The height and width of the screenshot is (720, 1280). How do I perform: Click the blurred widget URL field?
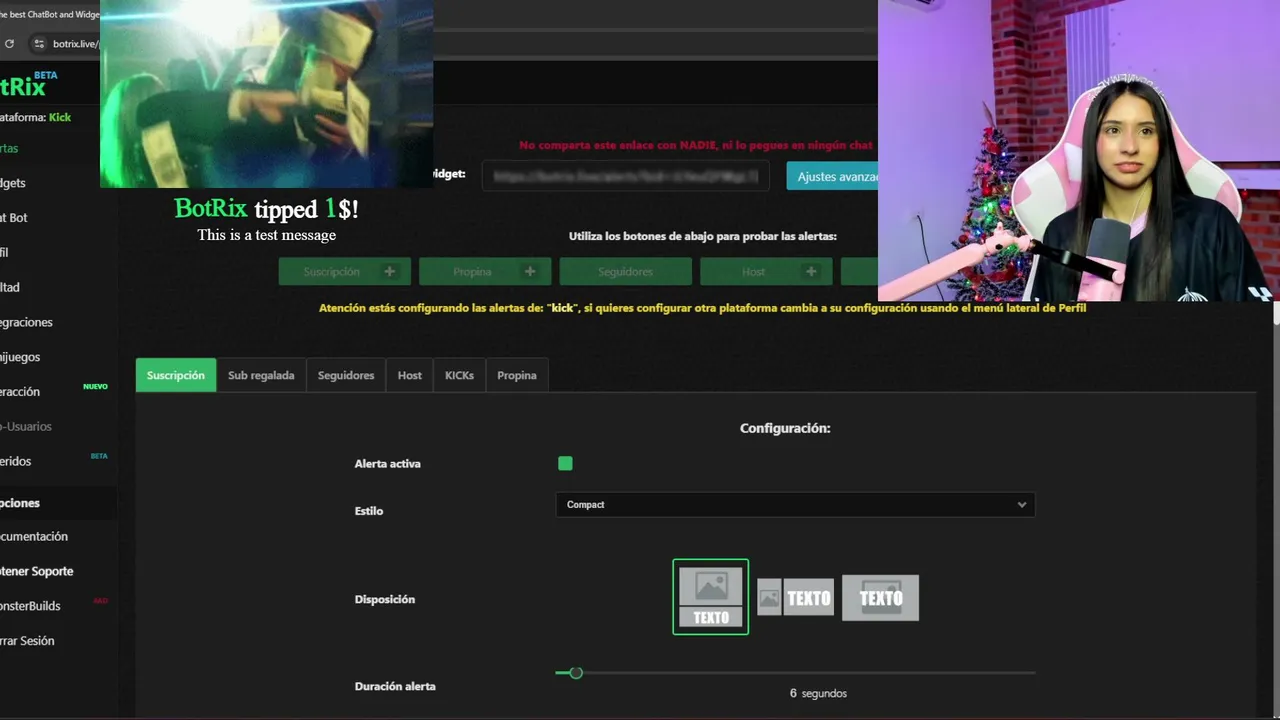[626, 176]
